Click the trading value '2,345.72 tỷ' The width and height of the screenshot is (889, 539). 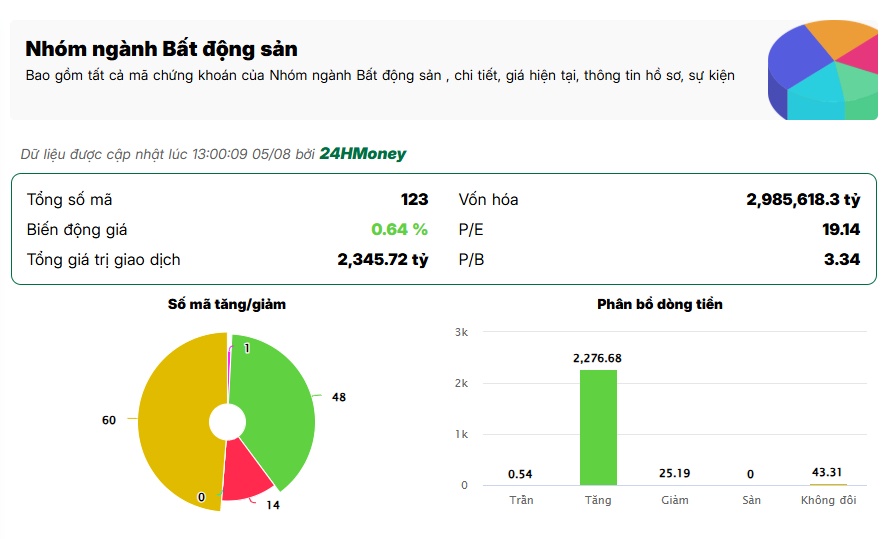(x=383, y=260)
